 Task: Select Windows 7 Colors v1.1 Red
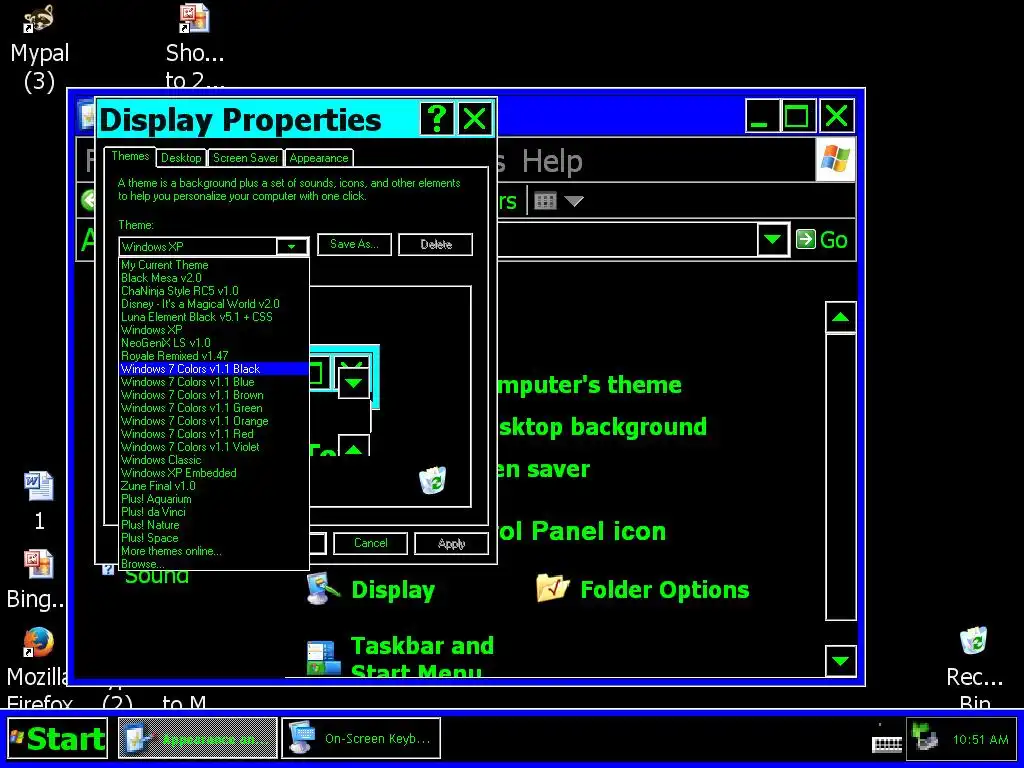coord(214,434)
